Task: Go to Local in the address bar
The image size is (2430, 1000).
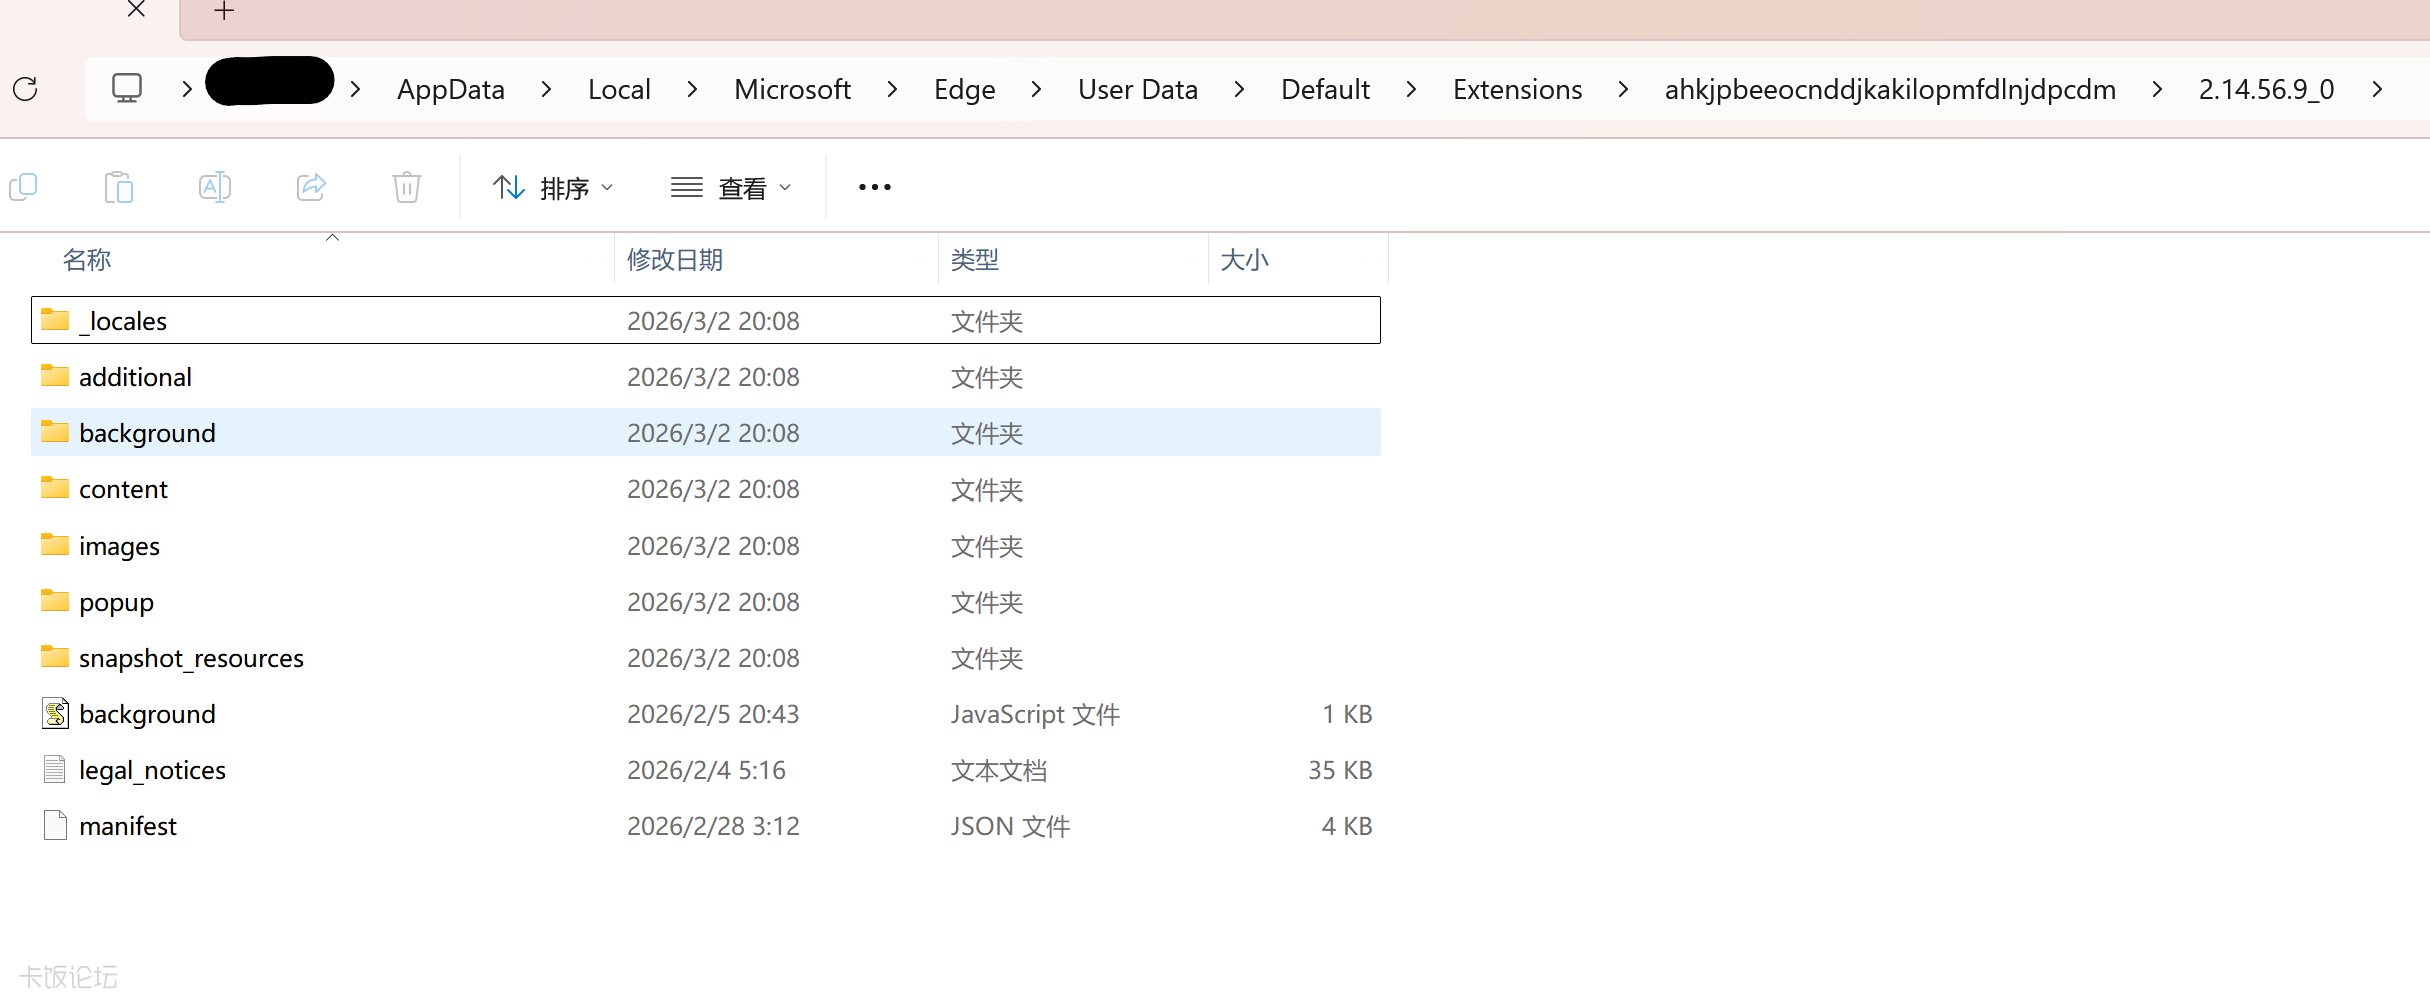Action: click(619, 89)
